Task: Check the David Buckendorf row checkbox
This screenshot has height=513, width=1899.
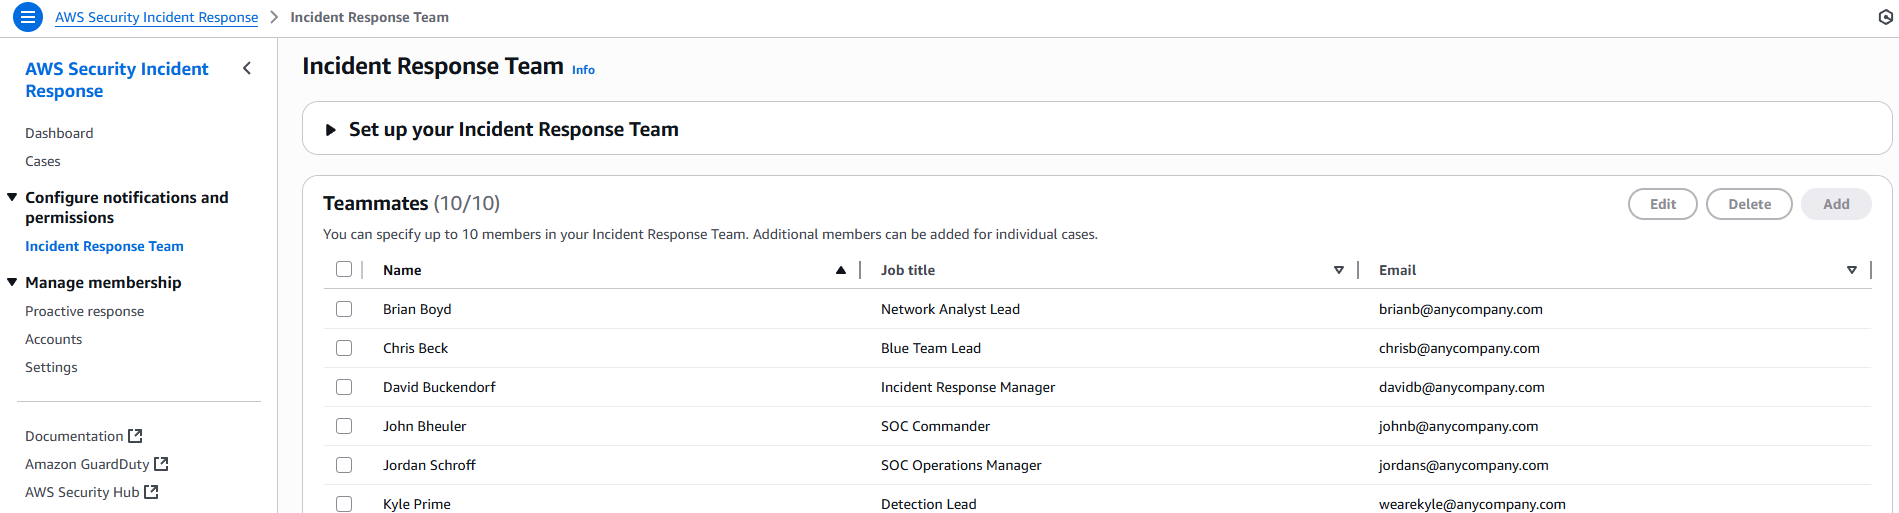Action: coord(344,387)
